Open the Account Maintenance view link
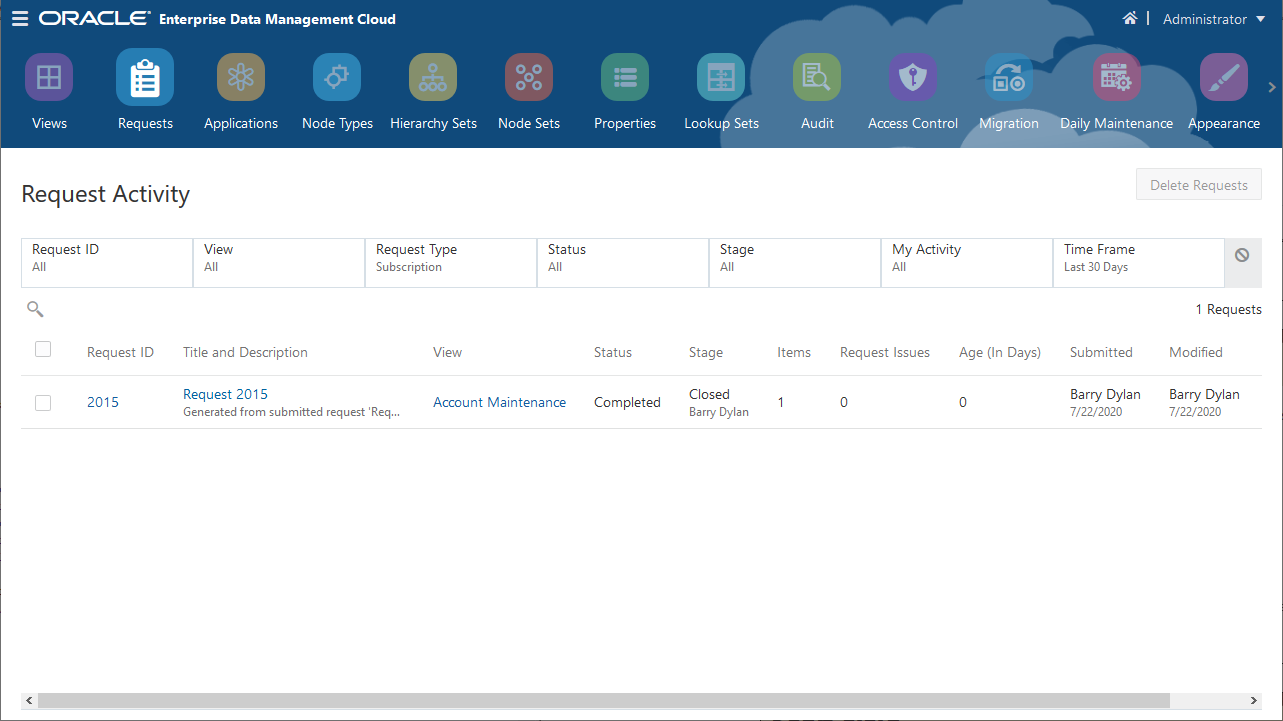The height and width of the screenshot is (721, 1283). tap(499, 402)
